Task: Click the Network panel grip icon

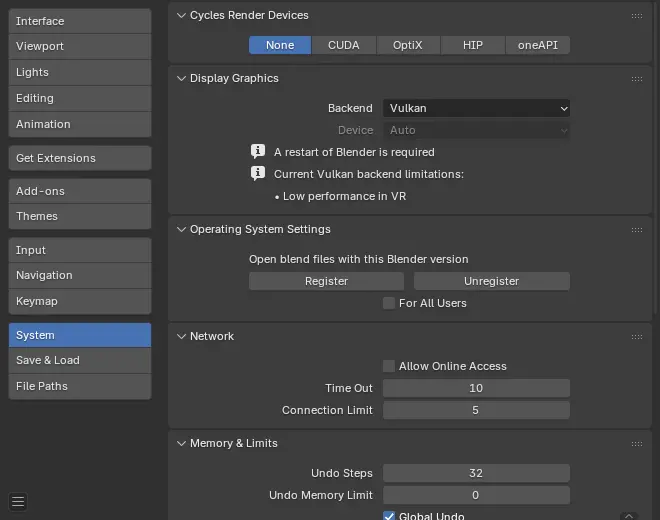Action: point(637,337)
